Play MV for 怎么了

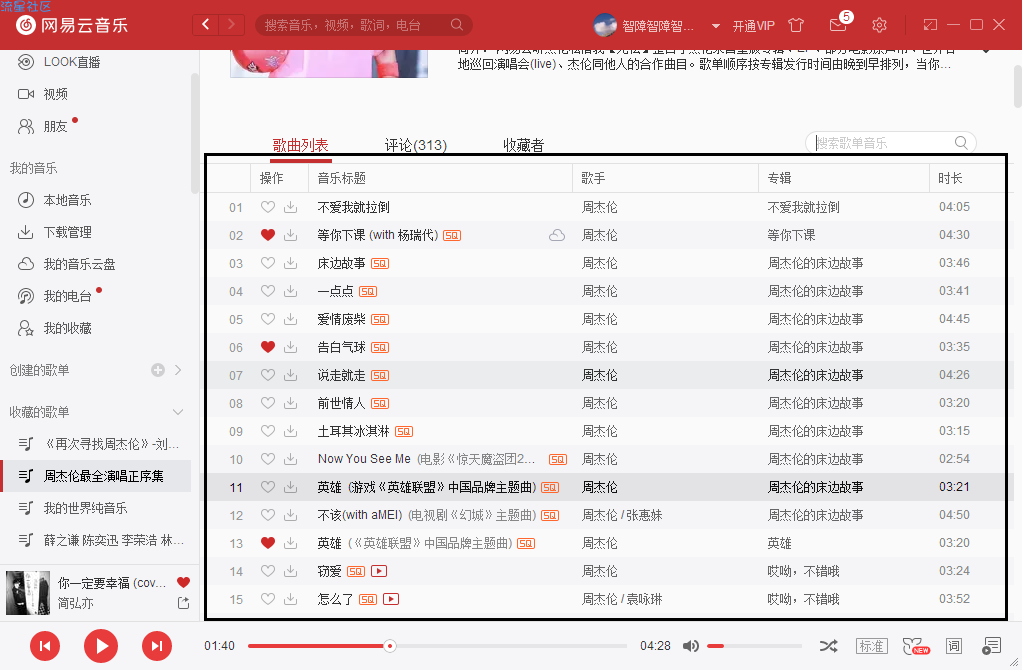[x=391, y=600]
